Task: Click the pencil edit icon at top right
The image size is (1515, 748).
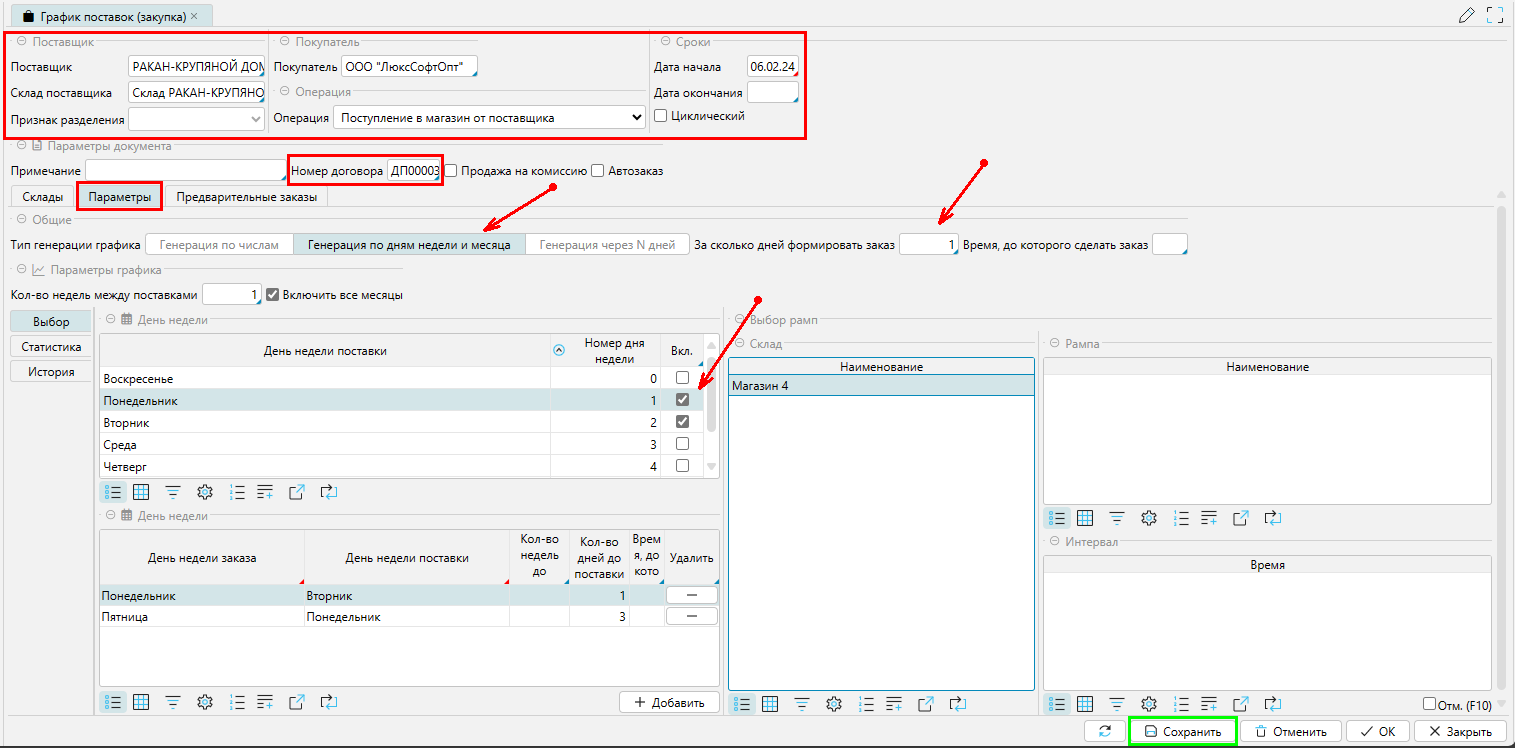Action: pyautogui.click(x=1466, y=15)
